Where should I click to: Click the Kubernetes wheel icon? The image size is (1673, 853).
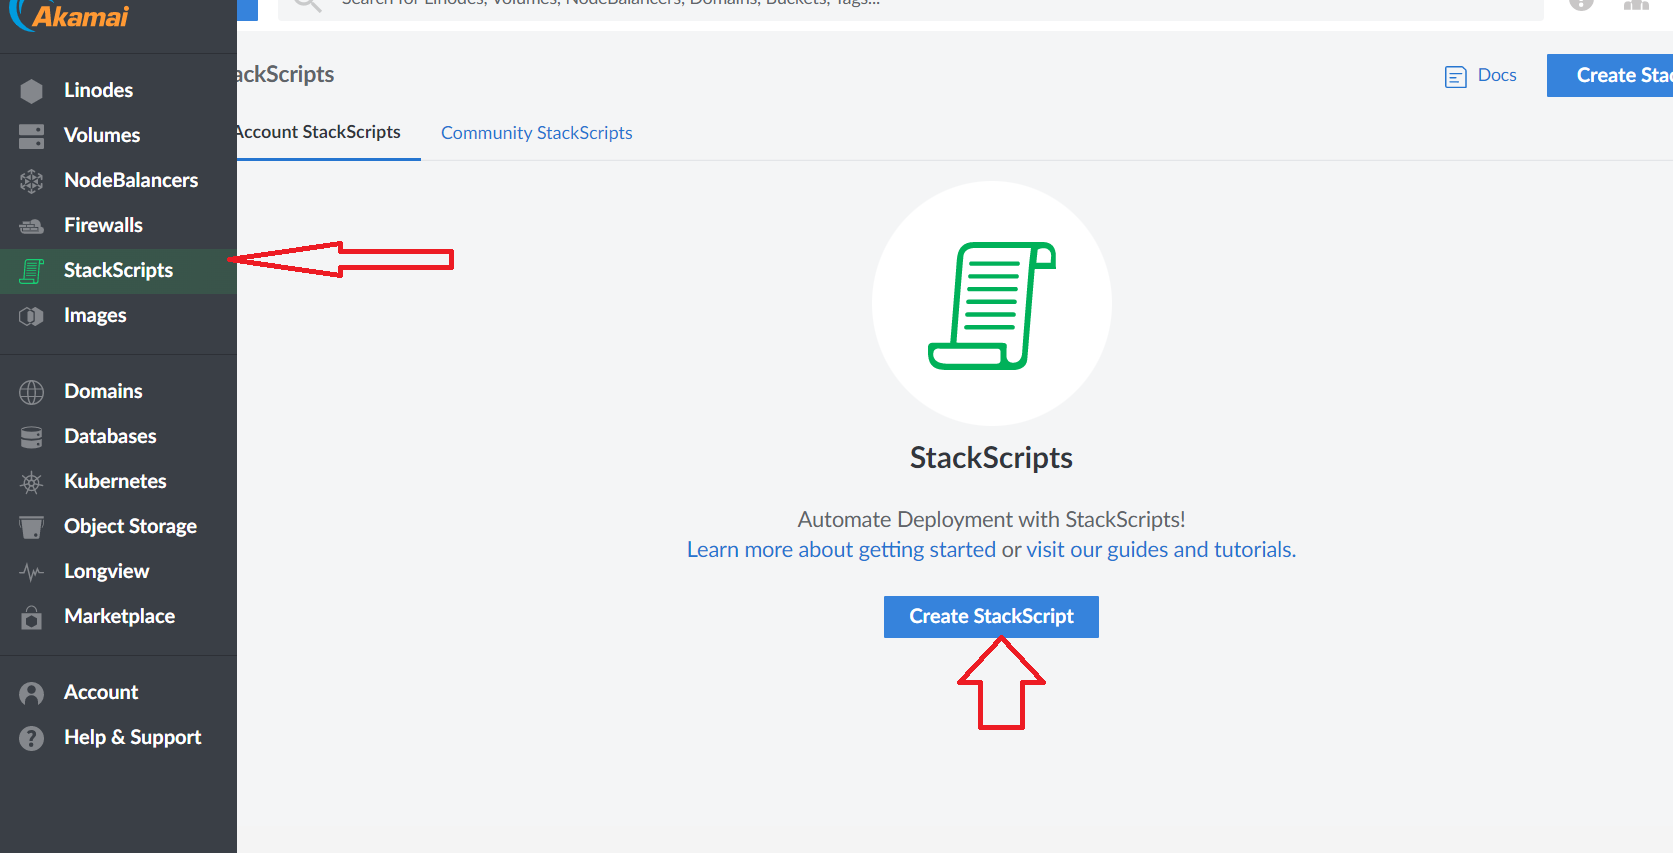click(32, 483)
